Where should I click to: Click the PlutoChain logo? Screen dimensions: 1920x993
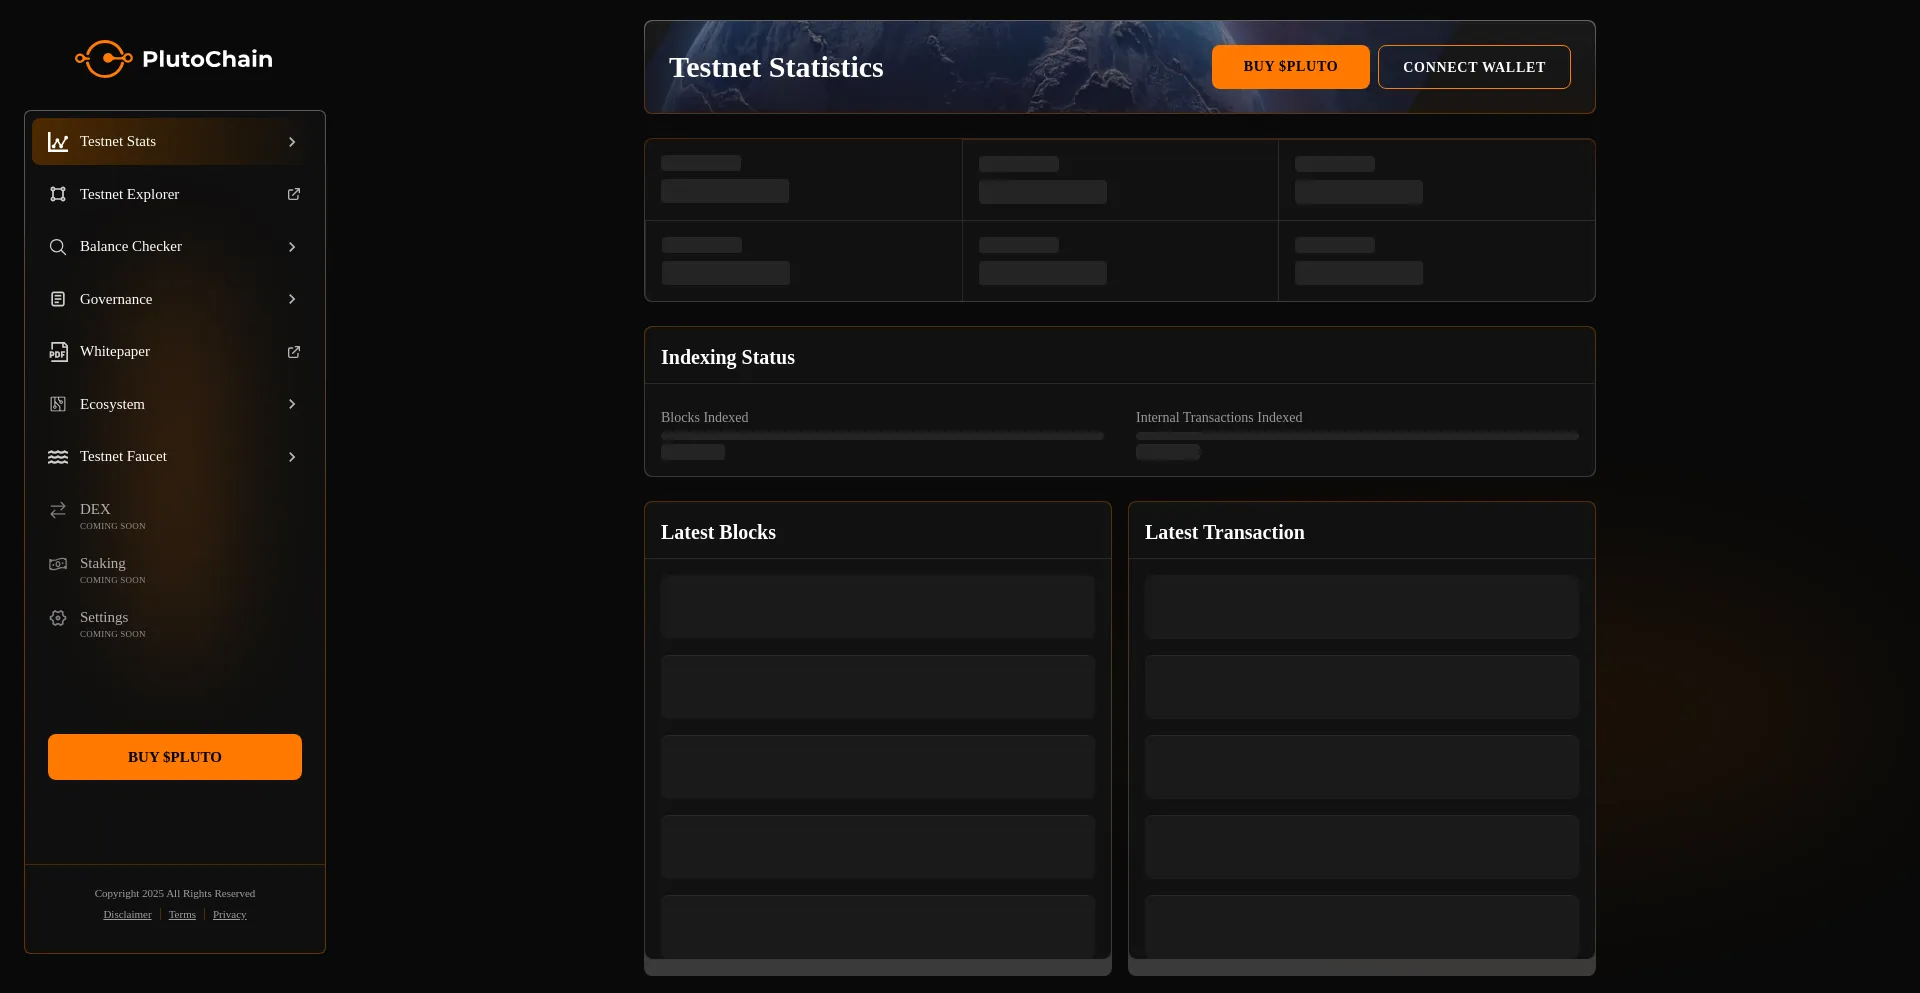(174, 59)
